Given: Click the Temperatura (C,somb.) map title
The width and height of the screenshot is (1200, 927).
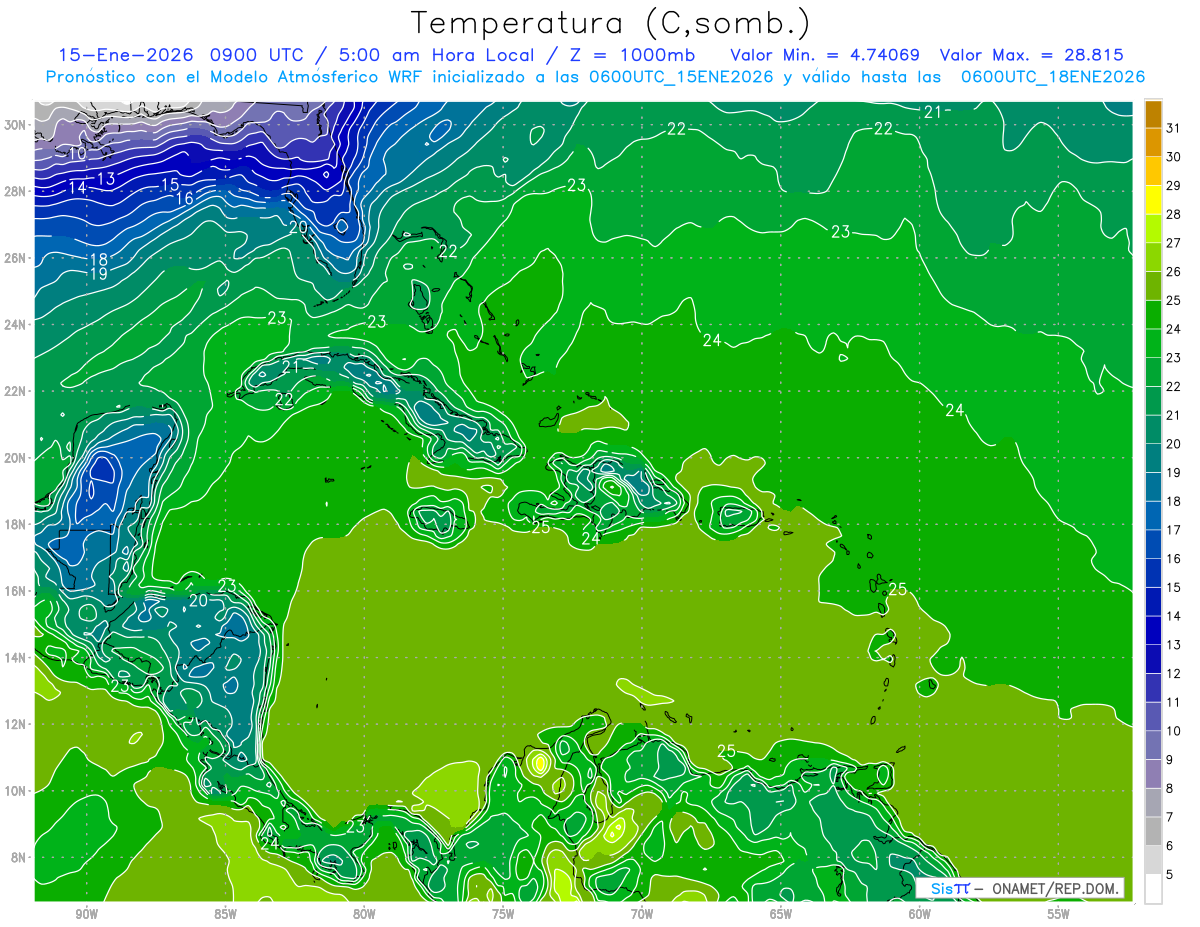Looking at the screenshot, I should point(610,23).
